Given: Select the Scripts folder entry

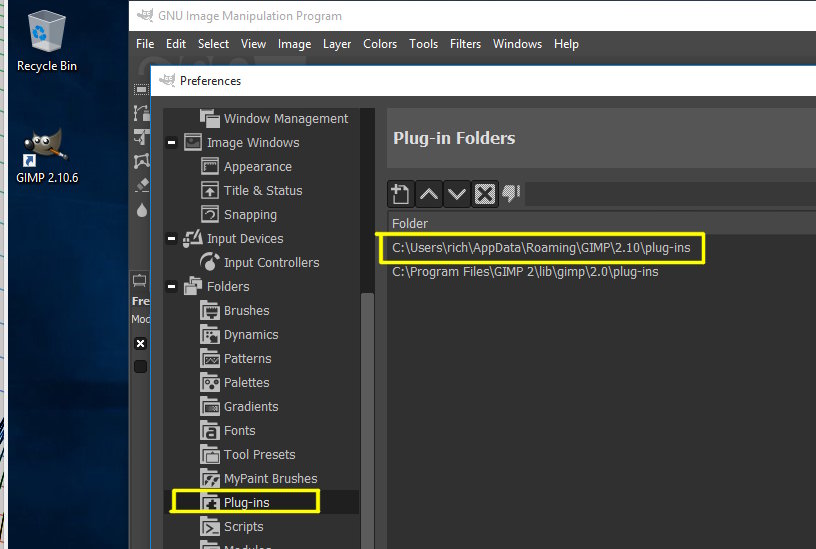Looking at the screenshot, I should click(x=244, y=527).
